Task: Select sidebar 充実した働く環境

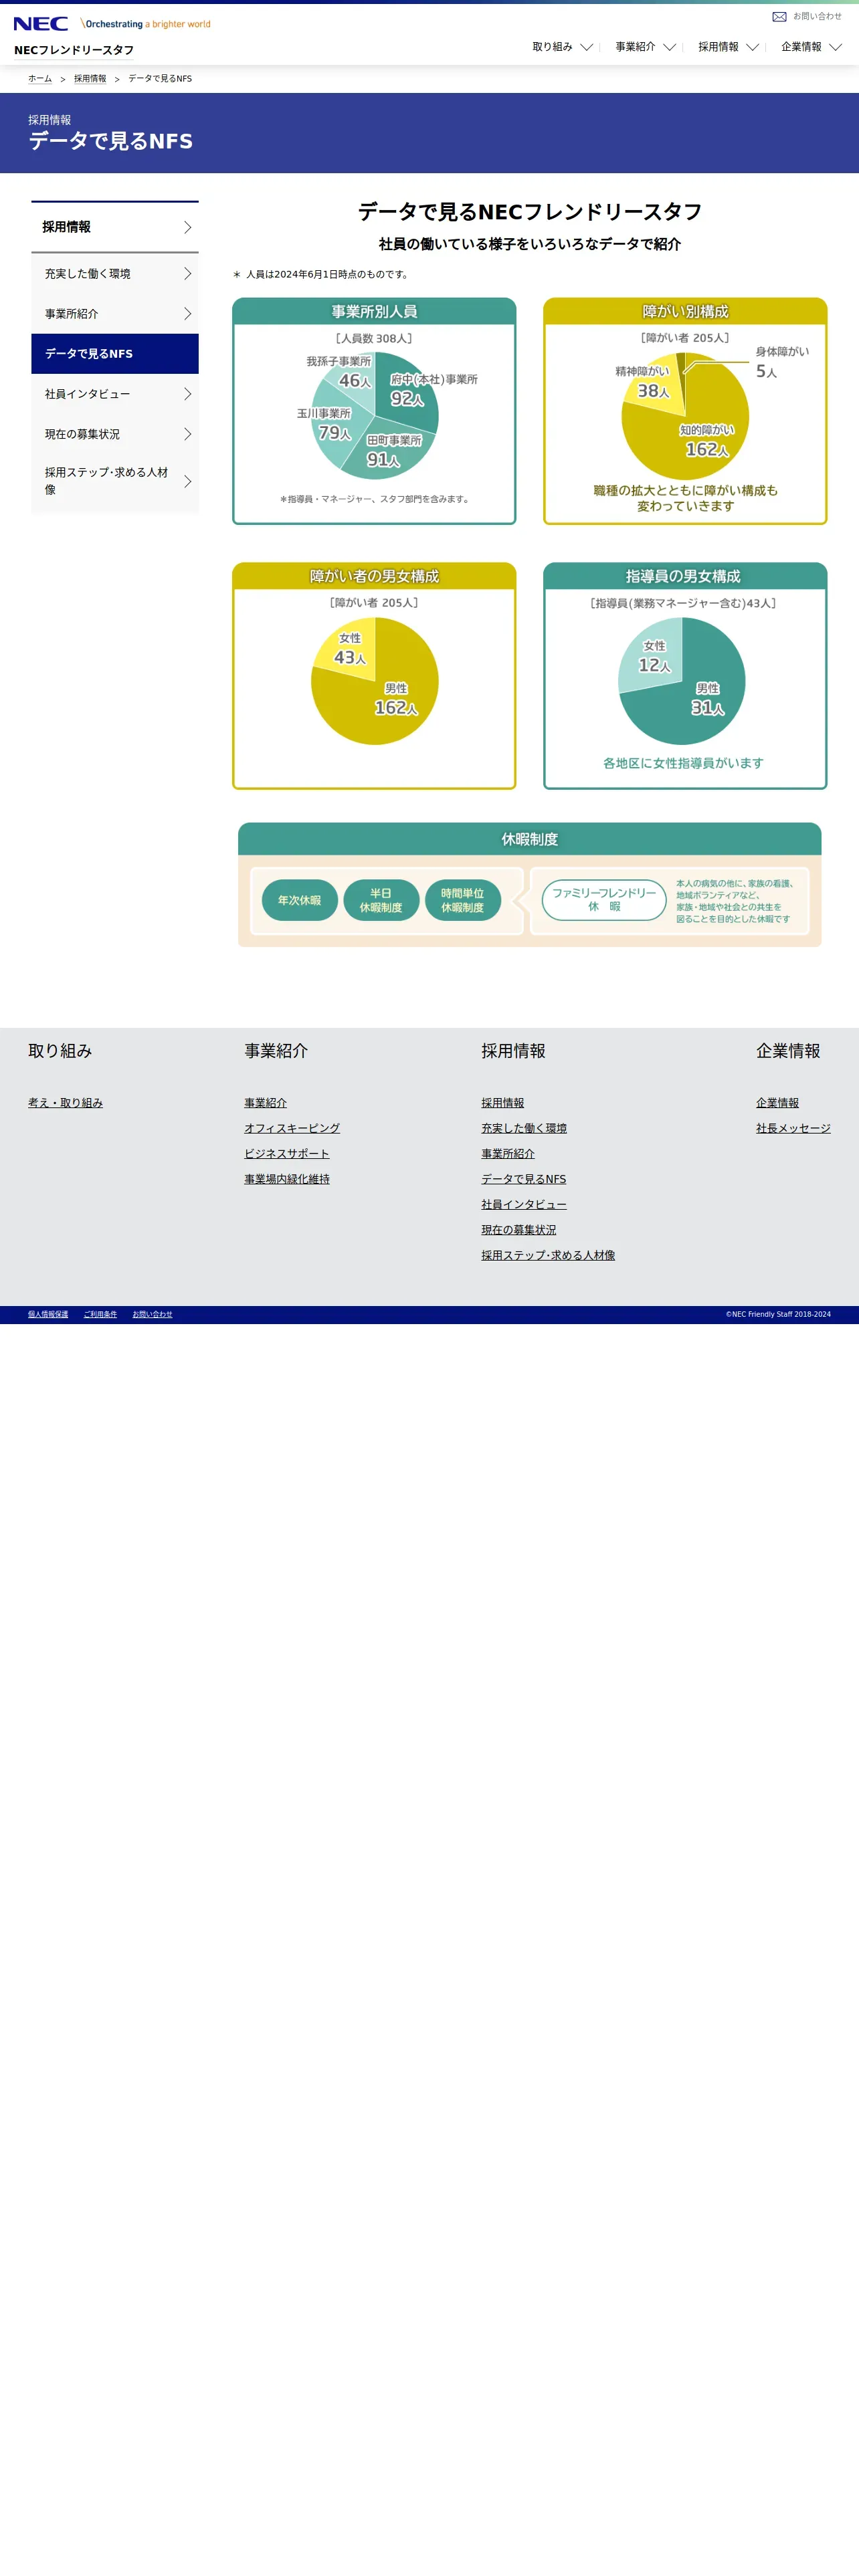Action: (x=115, y=274)
